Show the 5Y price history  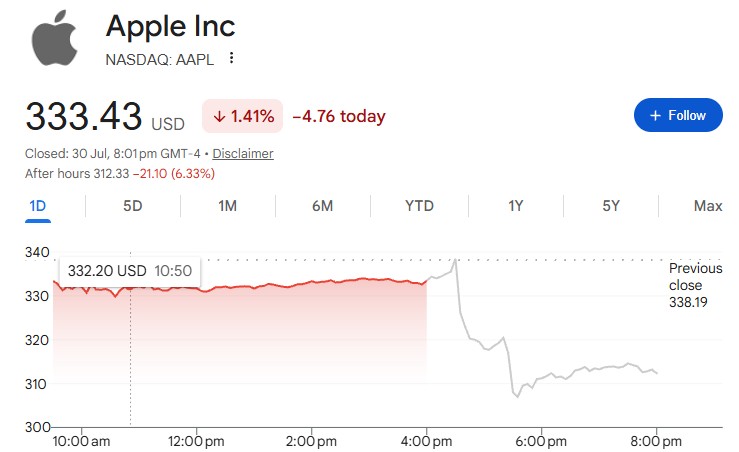click(611, 206)
